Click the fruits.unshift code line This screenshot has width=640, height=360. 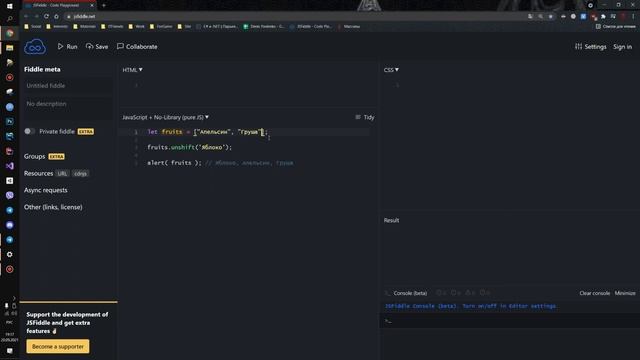click(x=189, y=147)
